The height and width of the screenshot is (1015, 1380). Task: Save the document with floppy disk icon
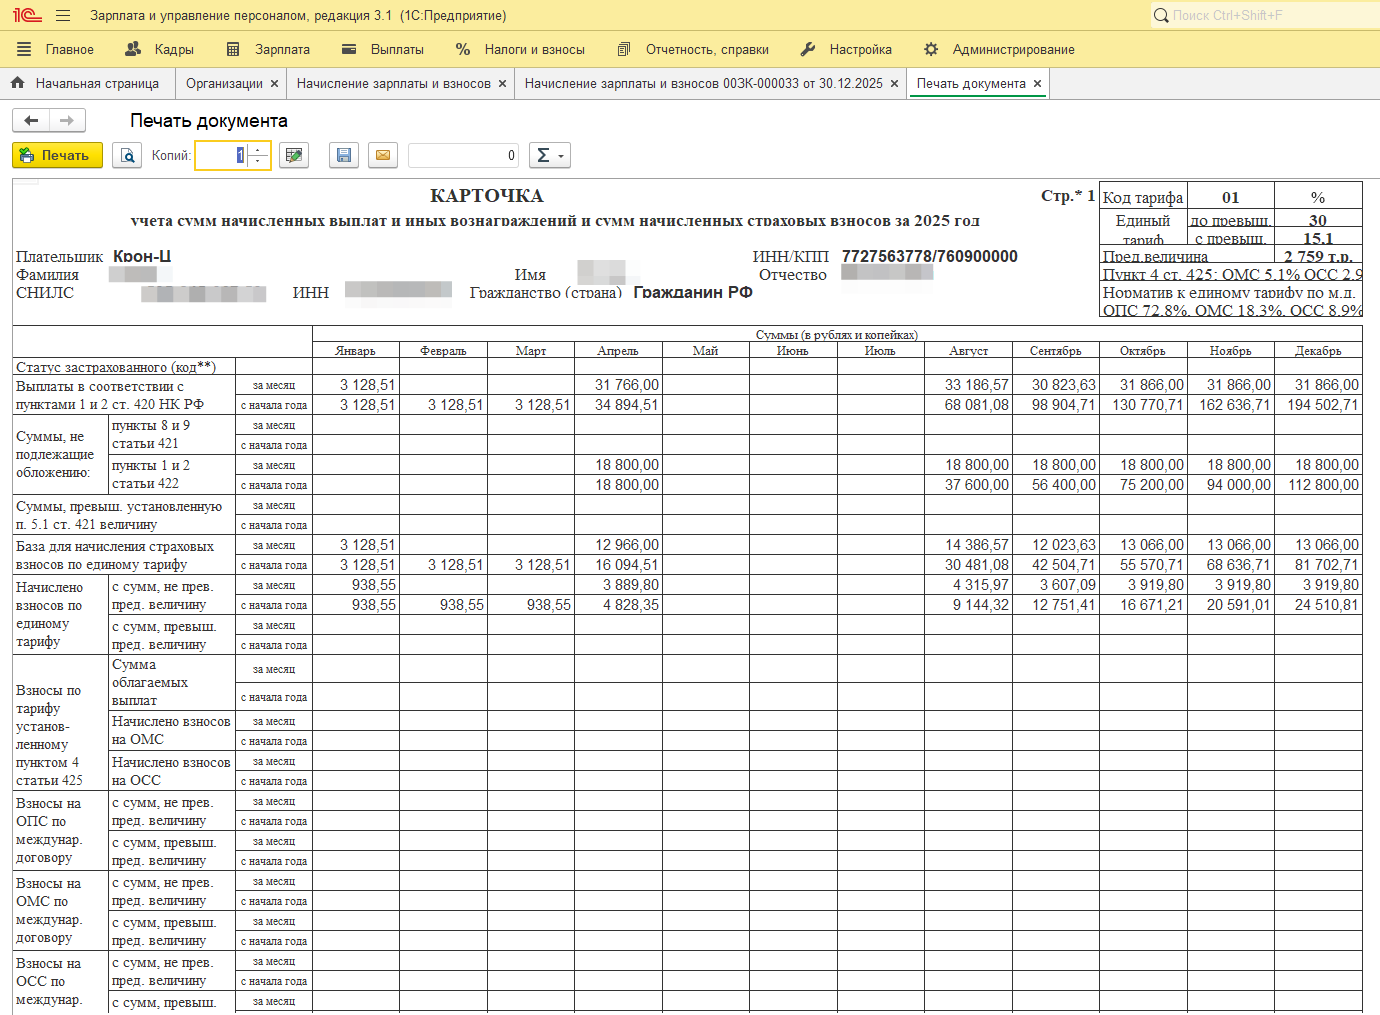click(x=344, y=155)
